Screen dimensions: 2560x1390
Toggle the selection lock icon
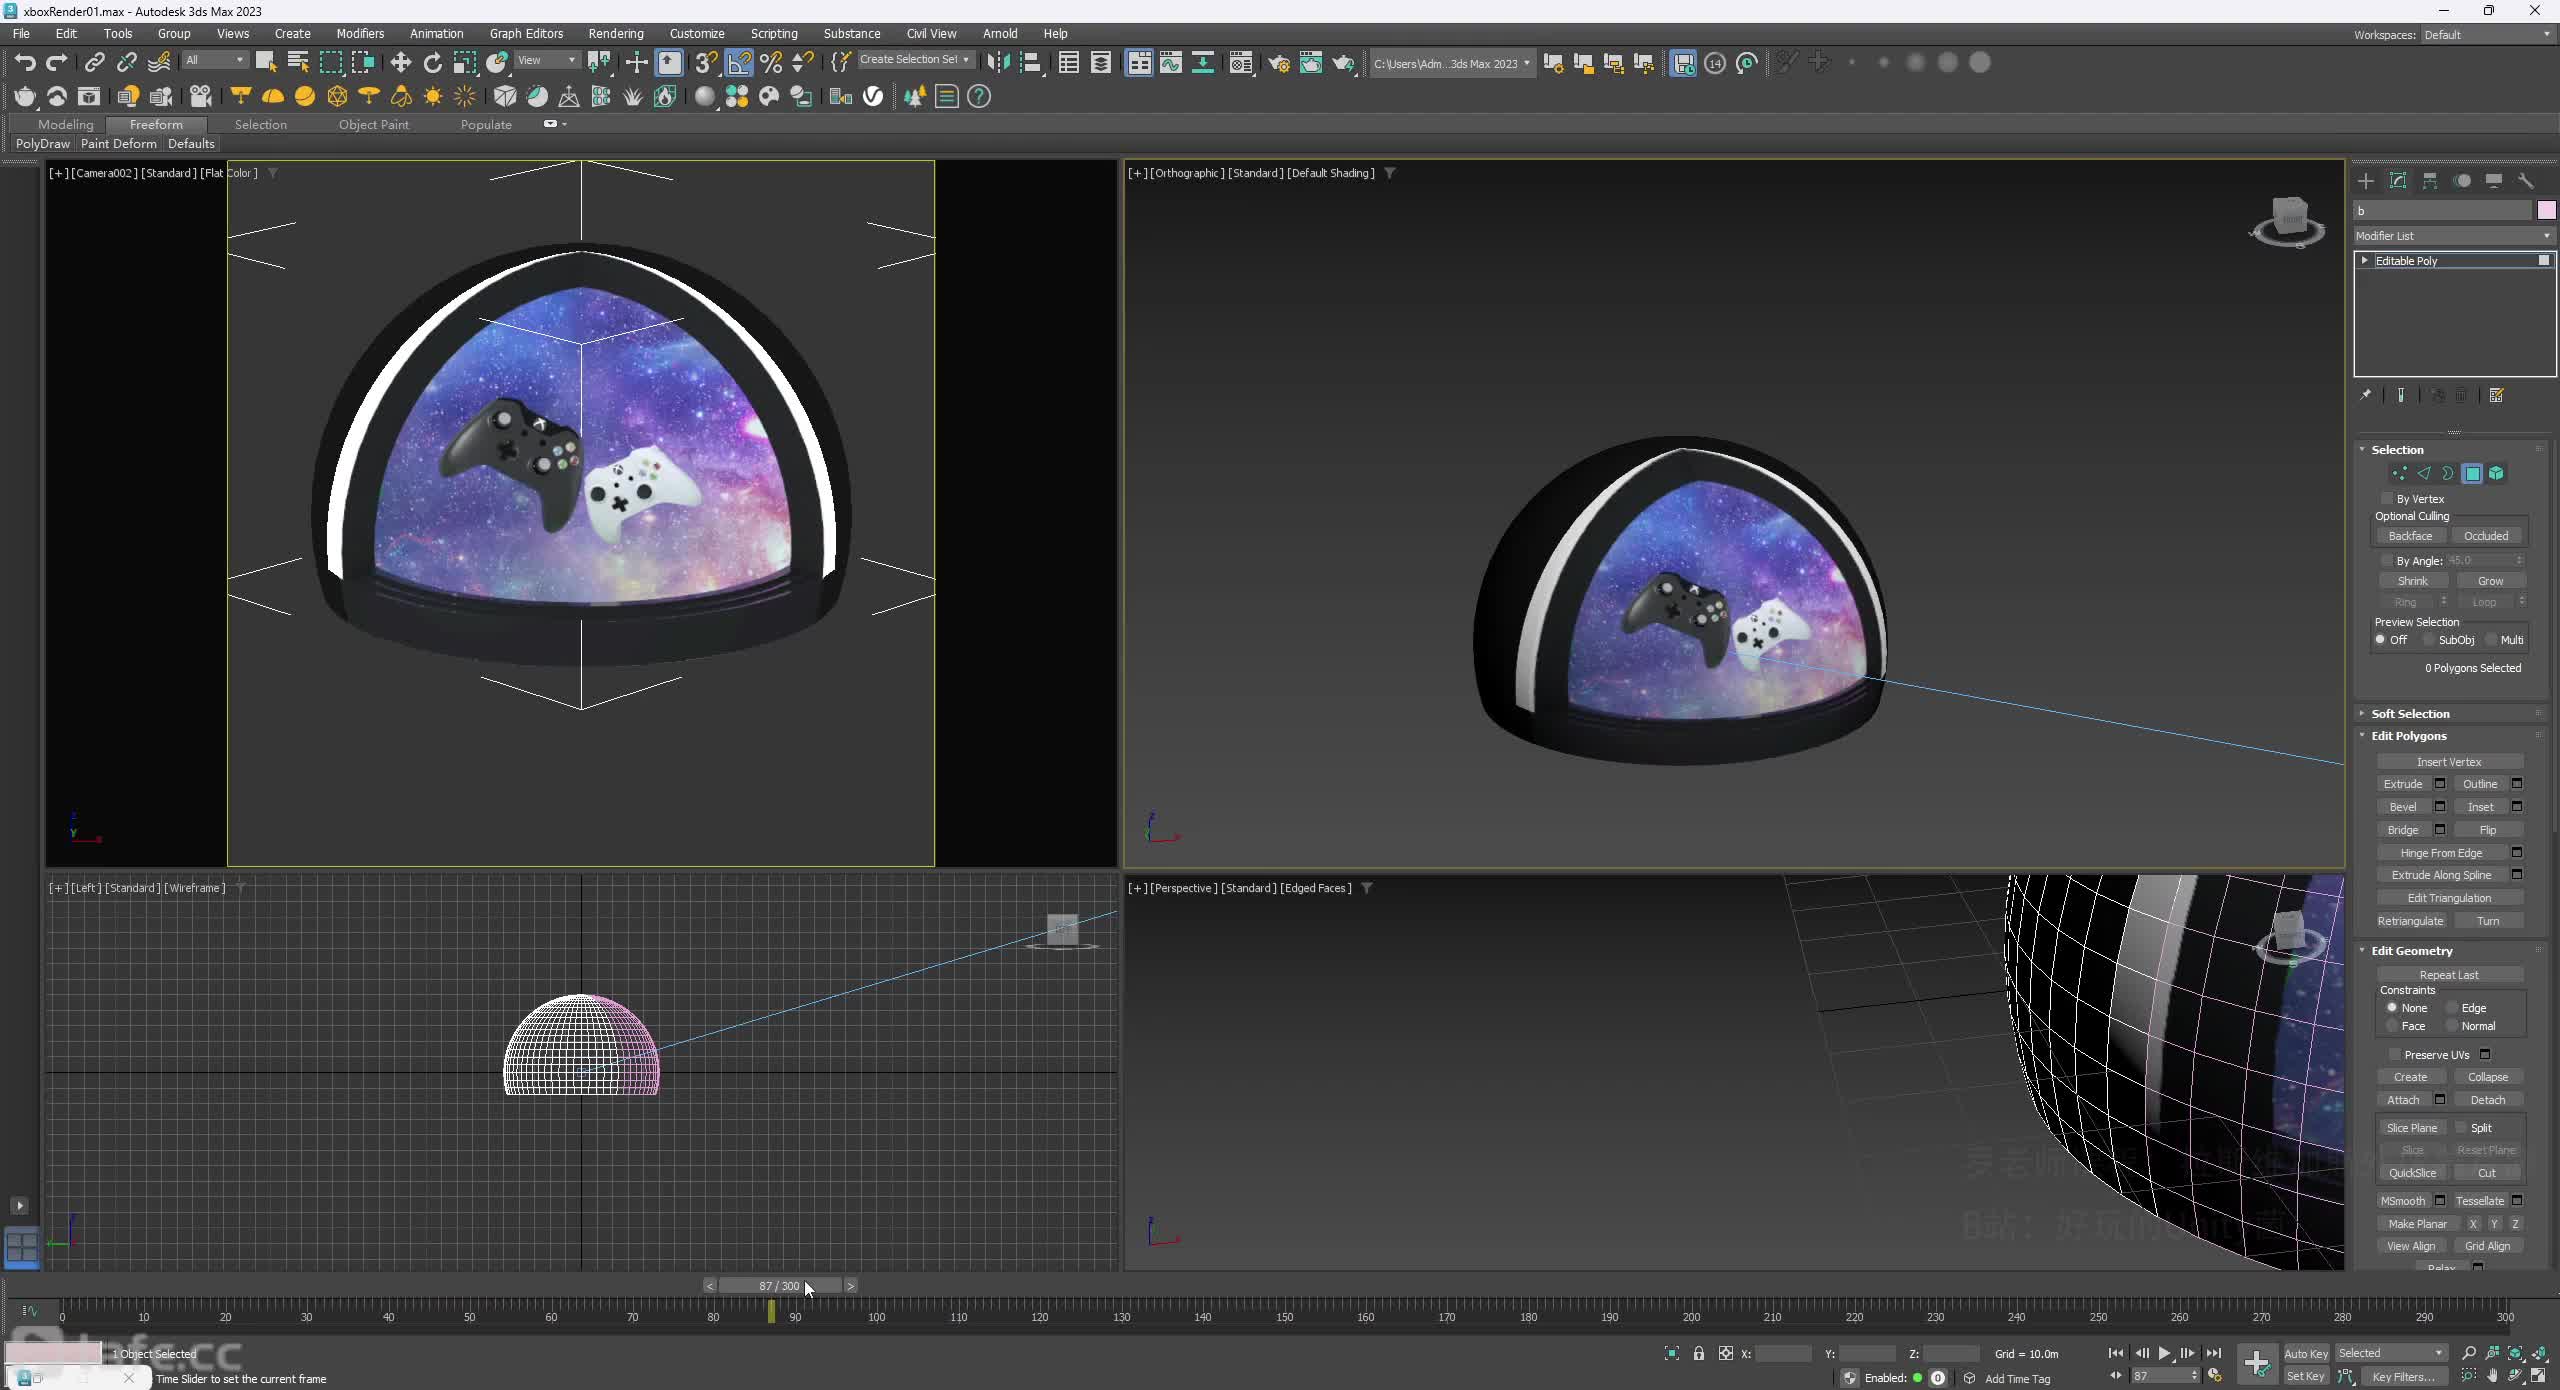coord(1699,1353)
